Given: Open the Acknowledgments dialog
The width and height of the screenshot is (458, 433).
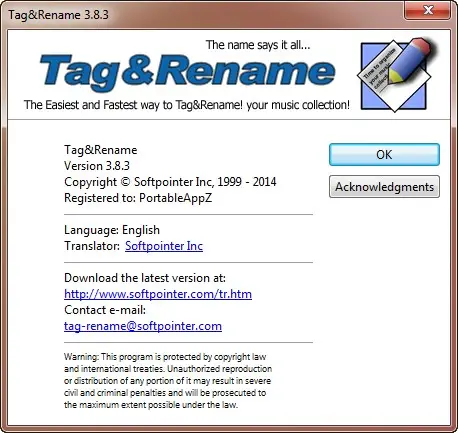Looking at the screenshot, I should click(384, 187).
